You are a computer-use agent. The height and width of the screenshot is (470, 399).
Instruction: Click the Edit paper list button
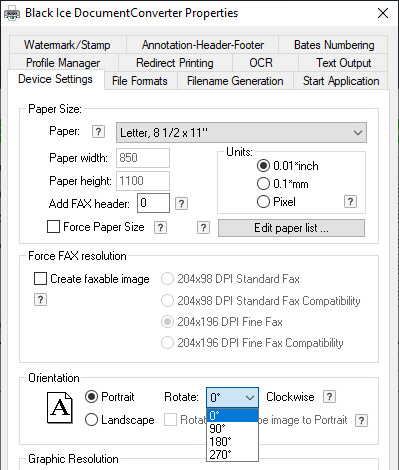tap(291, 228)
